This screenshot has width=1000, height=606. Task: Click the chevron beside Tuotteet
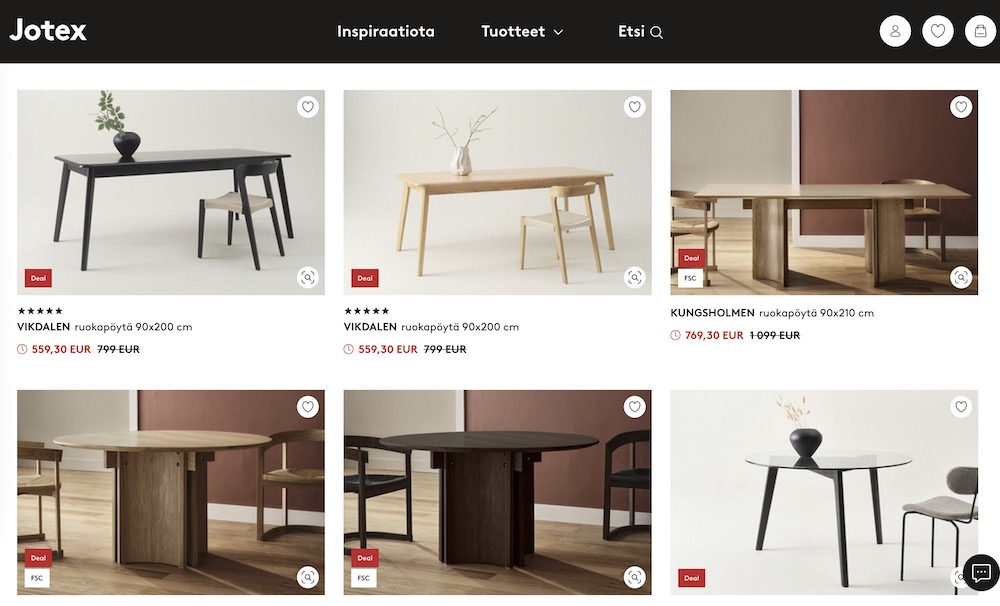click(558, 32)
